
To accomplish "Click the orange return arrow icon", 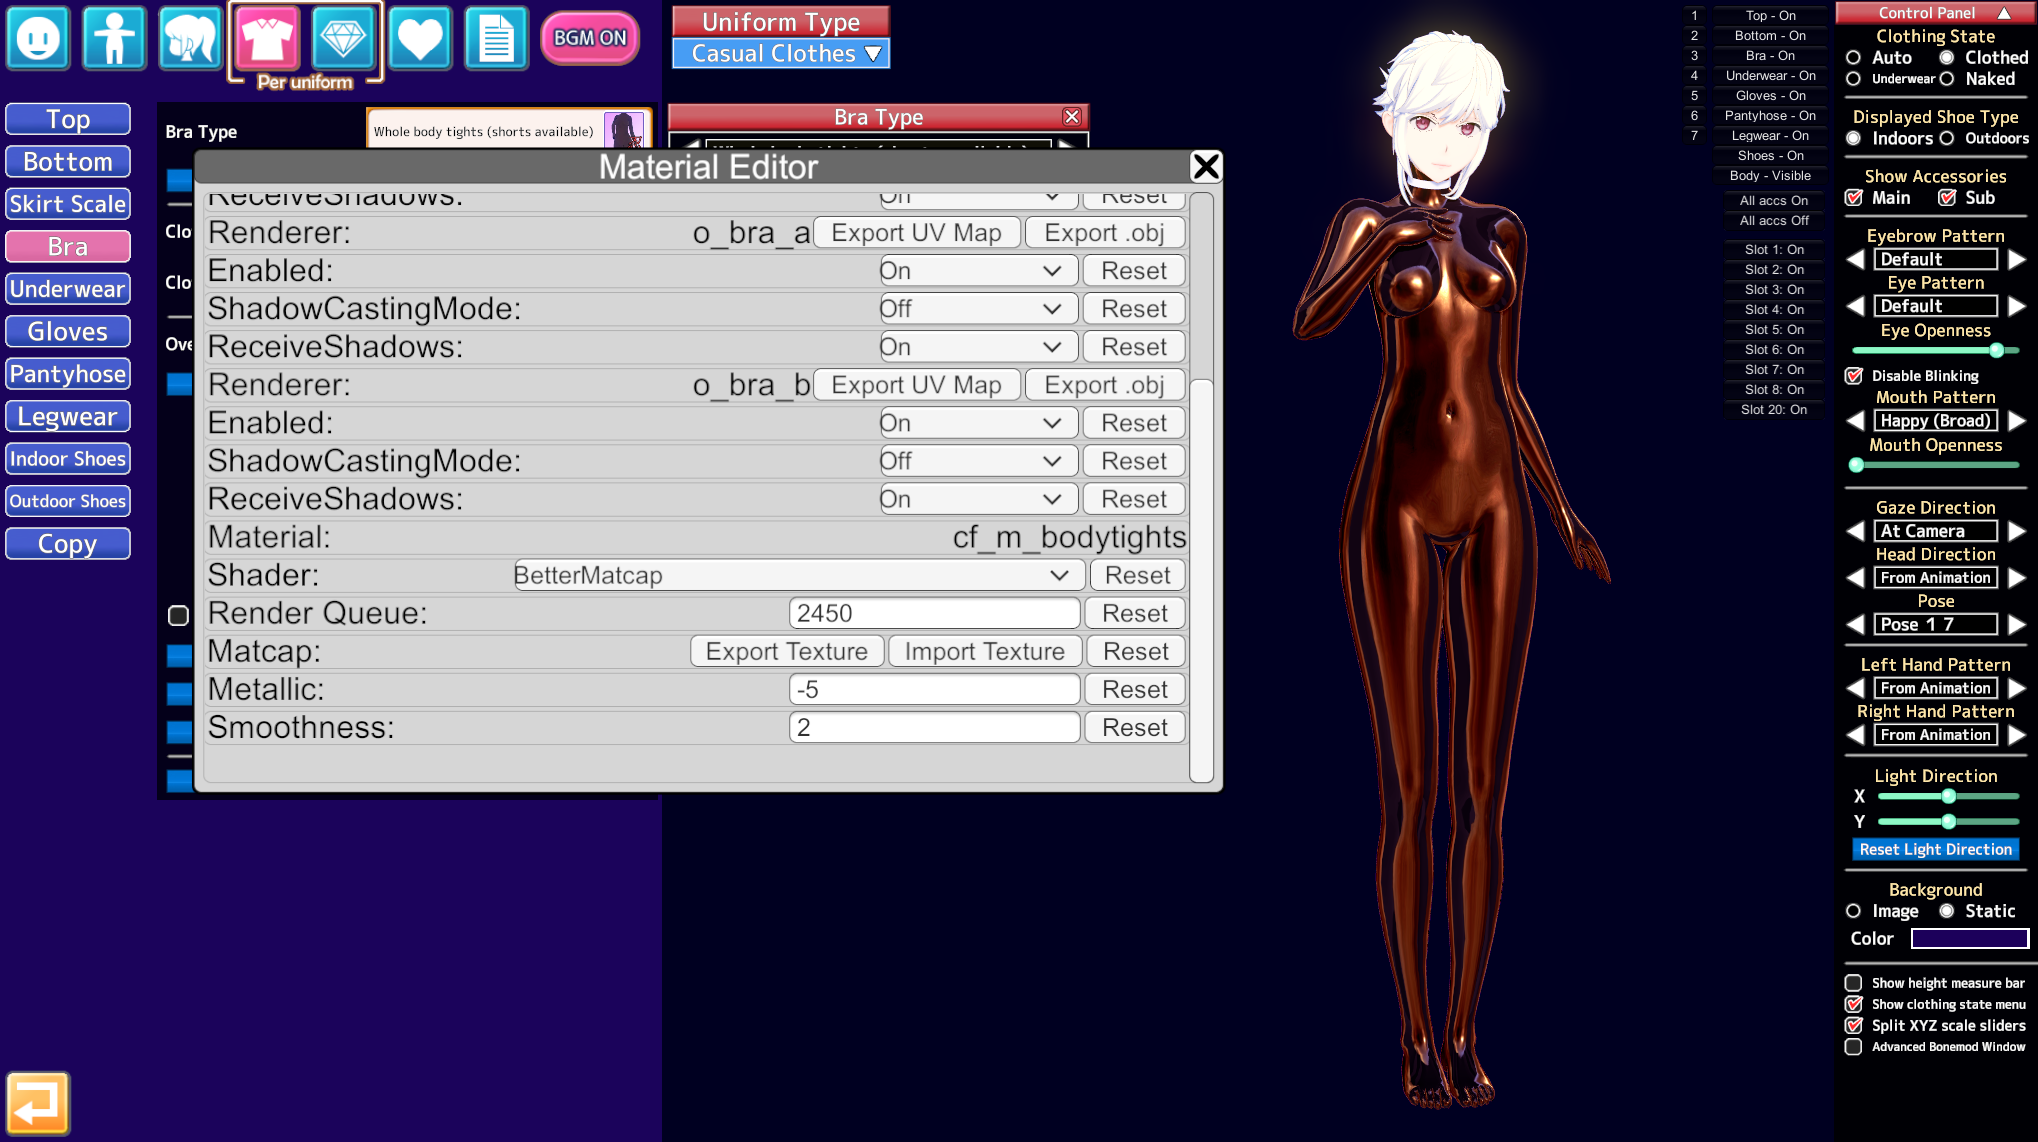I will coord(38,1104).
